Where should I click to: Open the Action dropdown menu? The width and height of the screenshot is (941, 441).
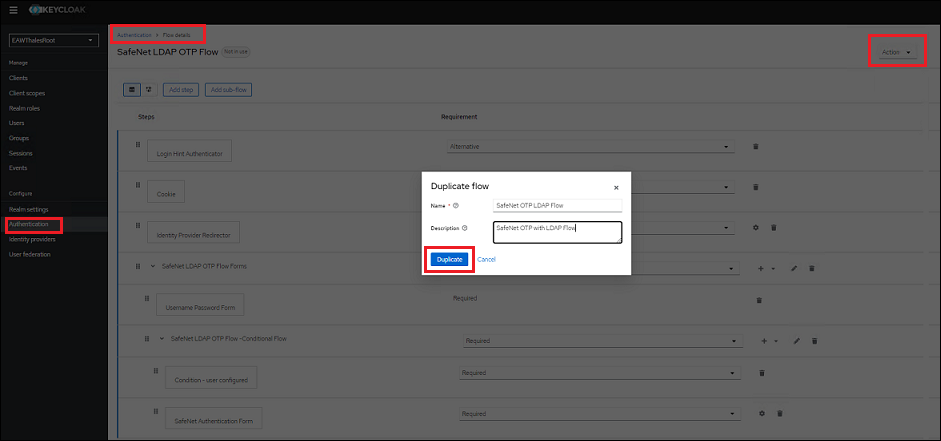coord(895,52)
